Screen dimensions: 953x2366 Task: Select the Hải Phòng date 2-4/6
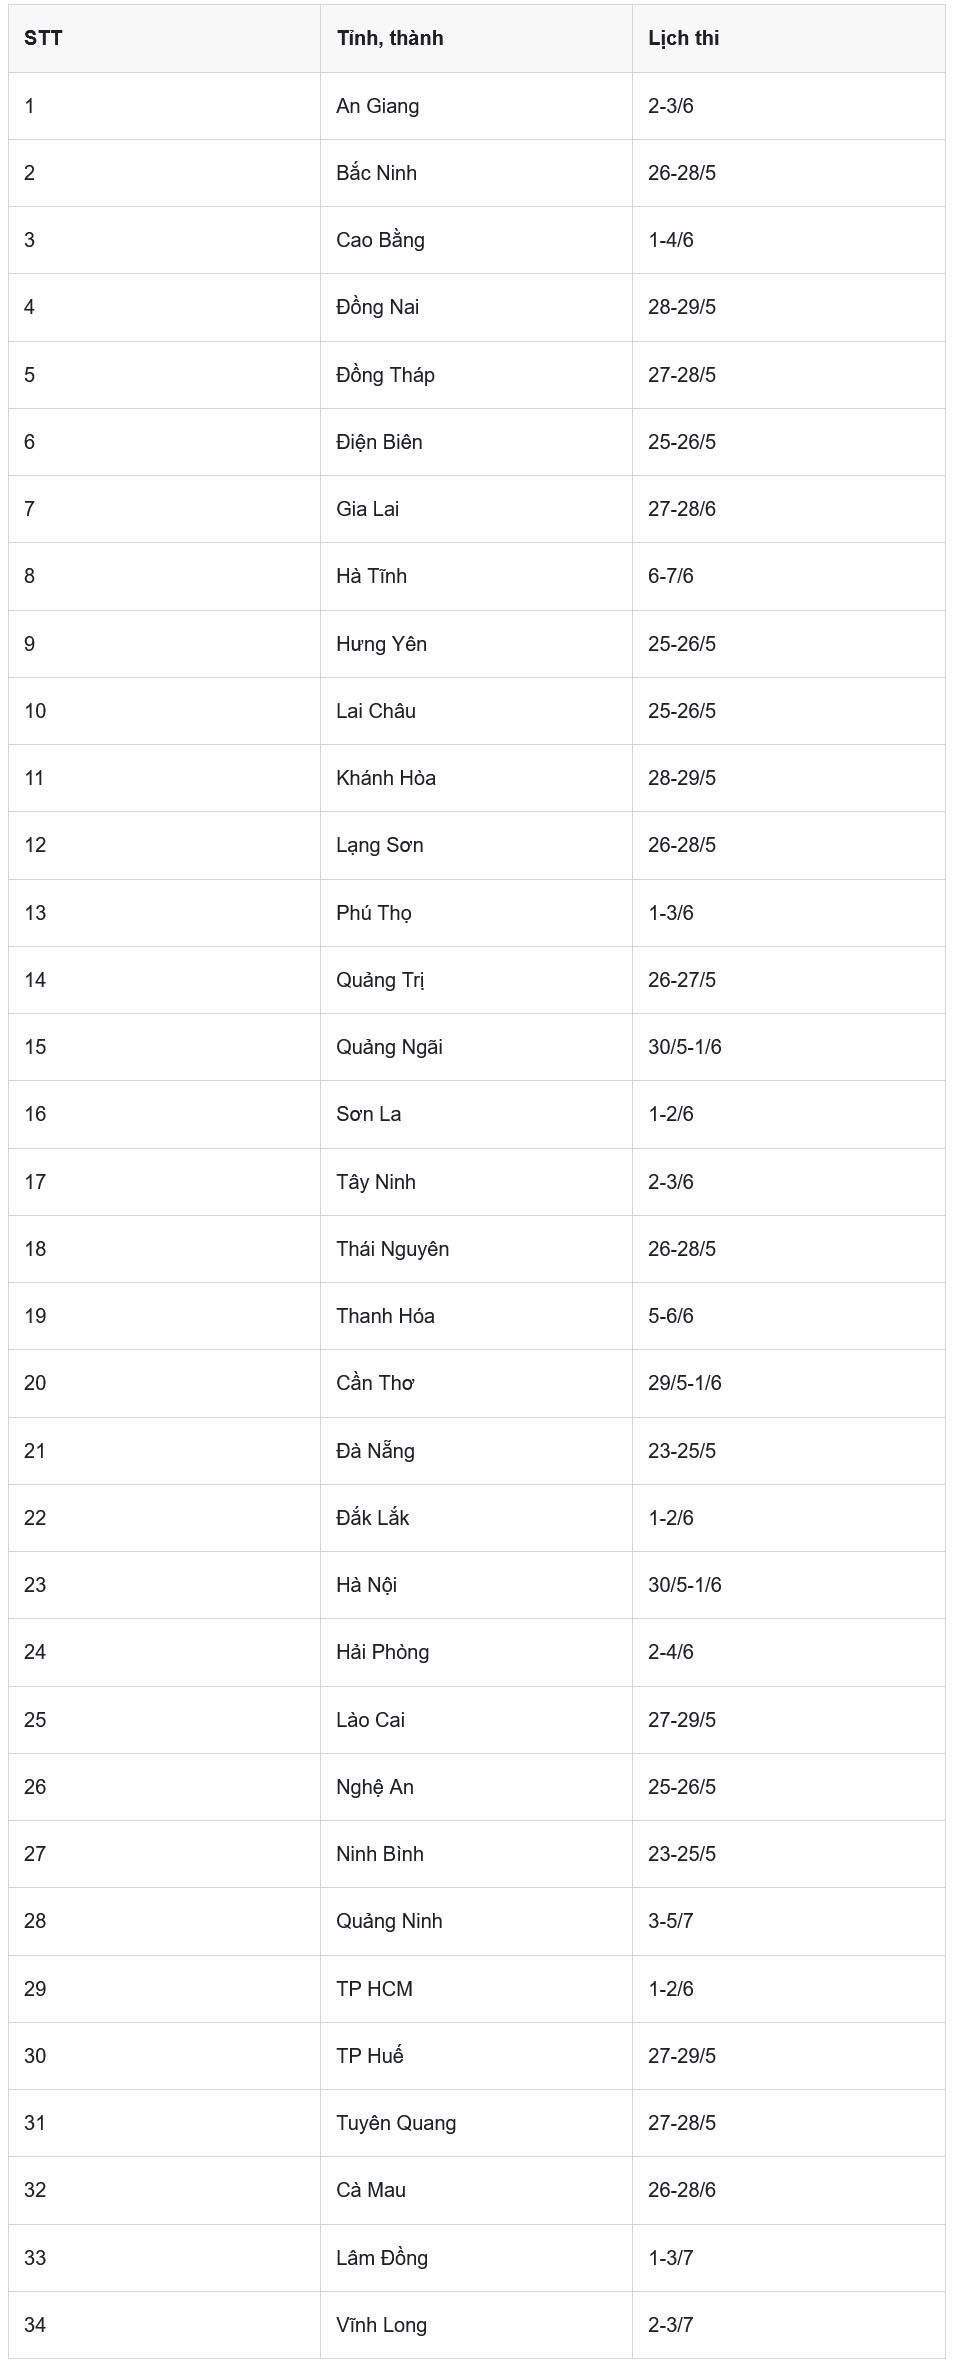[x=788, y=1652]
